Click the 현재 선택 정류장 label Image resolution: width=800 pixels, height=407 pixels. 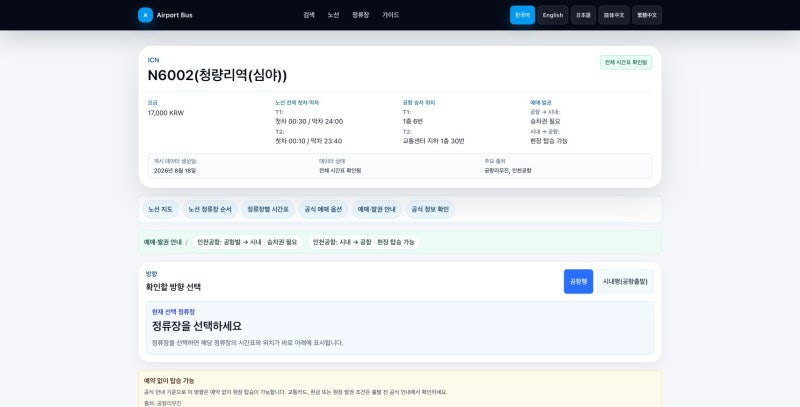(x=173, y=312)
